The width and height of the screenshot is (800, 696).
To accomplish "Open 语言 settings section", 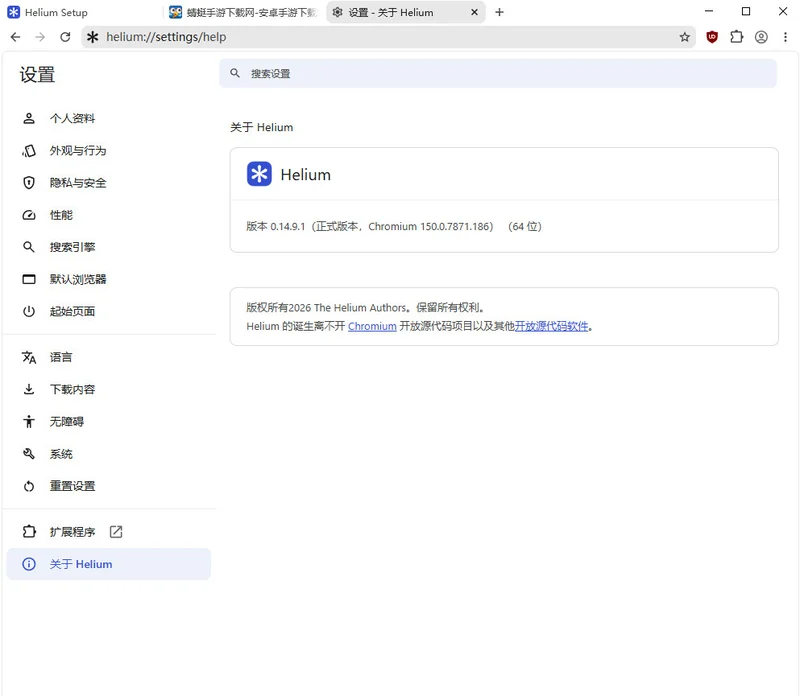I will 109,357.
